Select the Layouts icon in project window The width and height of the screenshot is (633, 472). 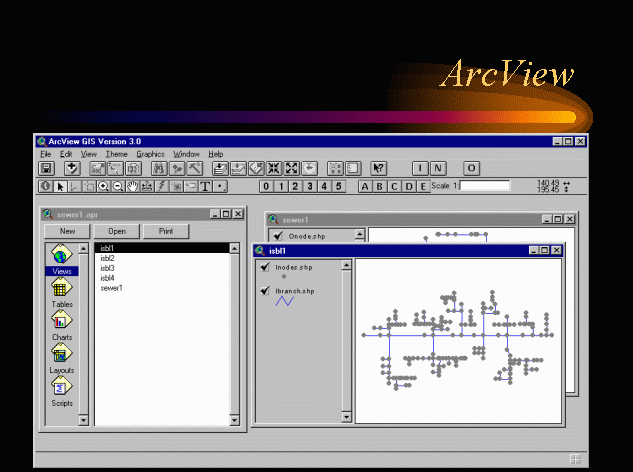tap(61, 356)
